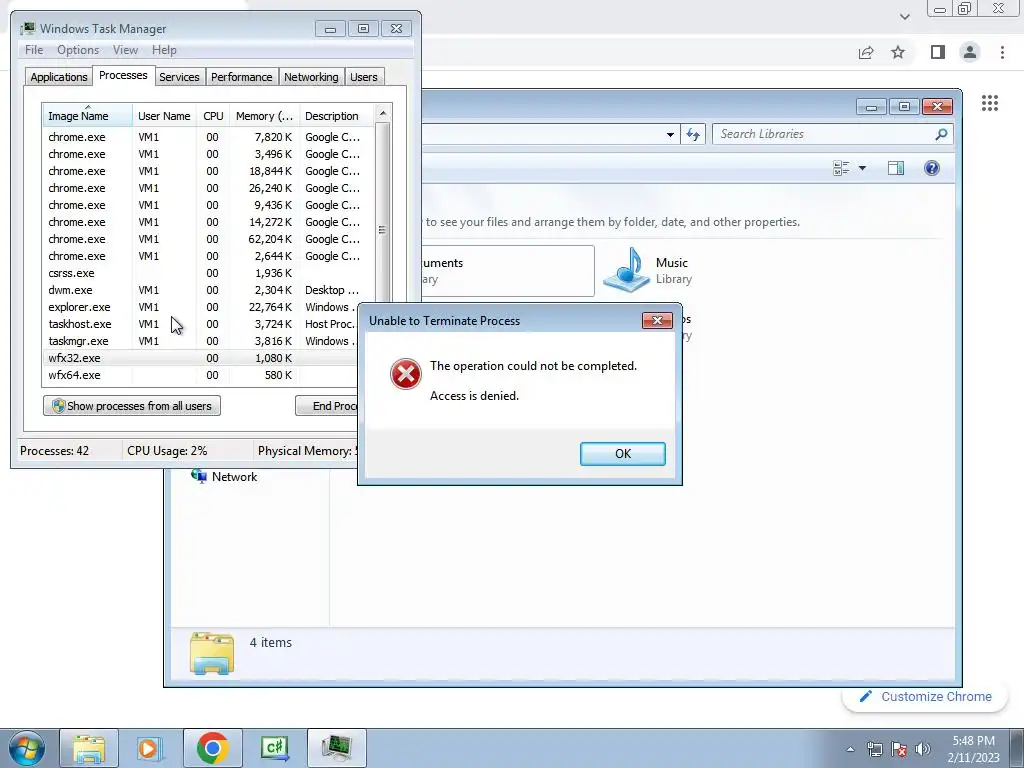This screenshot has width=1024, height=768.
Task: Click the process list scrollbar thumb
Action: pos(383,230)
